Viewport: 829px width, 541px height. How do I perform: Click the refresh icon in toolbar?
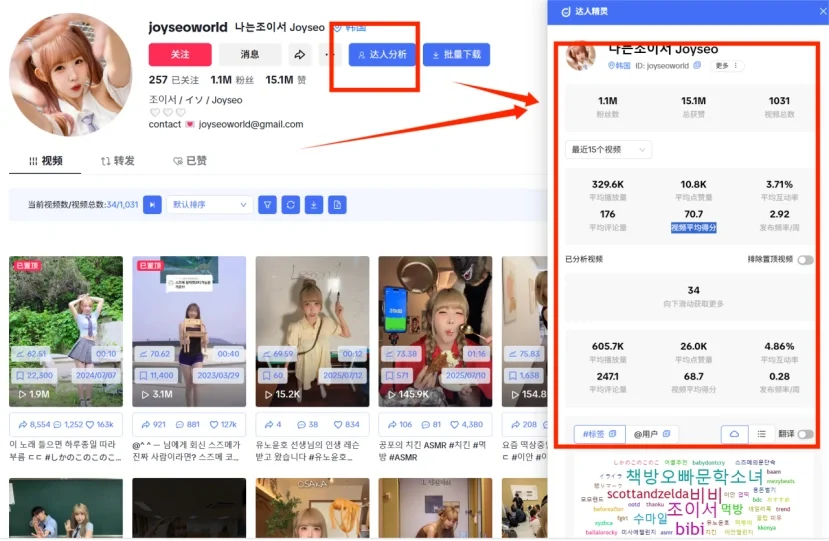pyautogui.click(x=290, y=205)
